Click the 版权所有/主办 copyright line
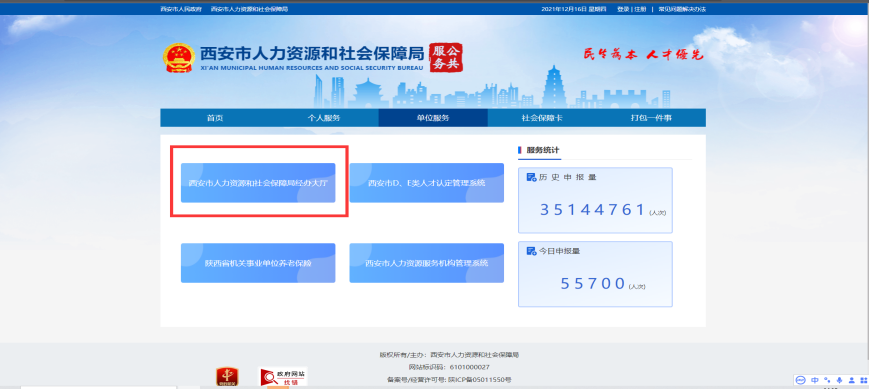 449,355
